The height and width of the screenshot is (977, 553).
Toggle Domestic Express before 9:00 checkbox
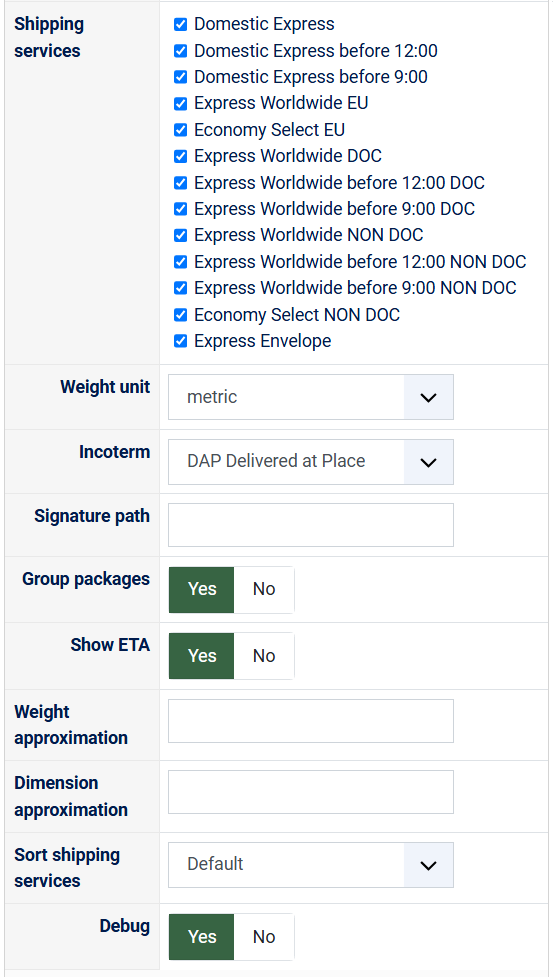(181, 77)
